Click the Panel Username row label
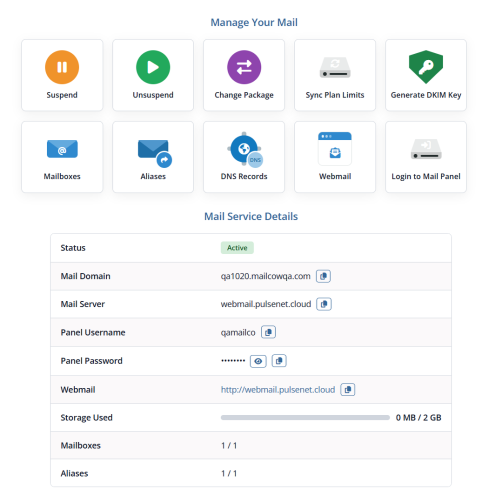Viewport: 502px width, 502px height. click(93, 332)
